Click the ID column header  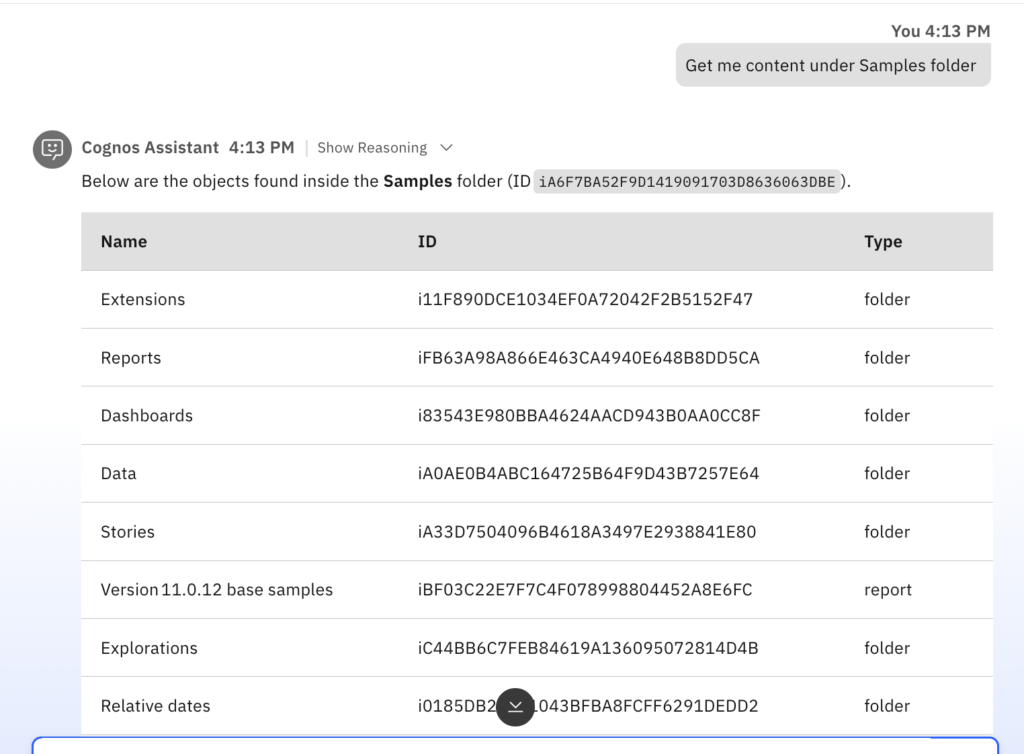point(427,241)
